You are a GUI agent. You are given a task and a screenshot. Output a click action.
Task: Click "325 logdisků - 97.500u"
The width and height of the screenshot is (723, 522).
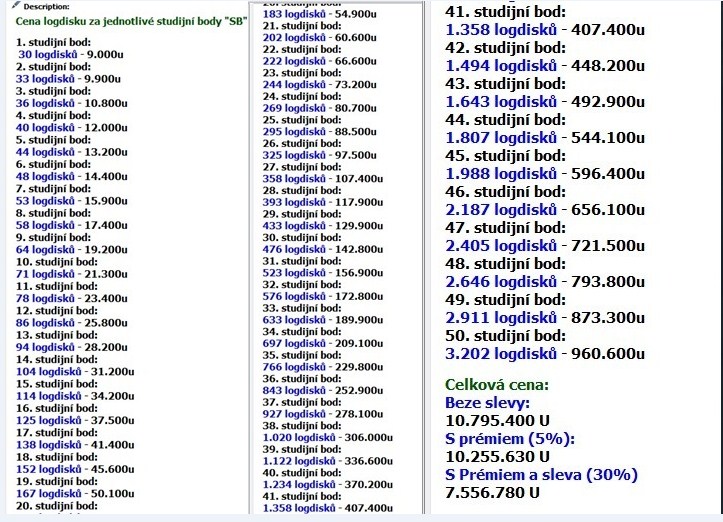tap(320, 155)
